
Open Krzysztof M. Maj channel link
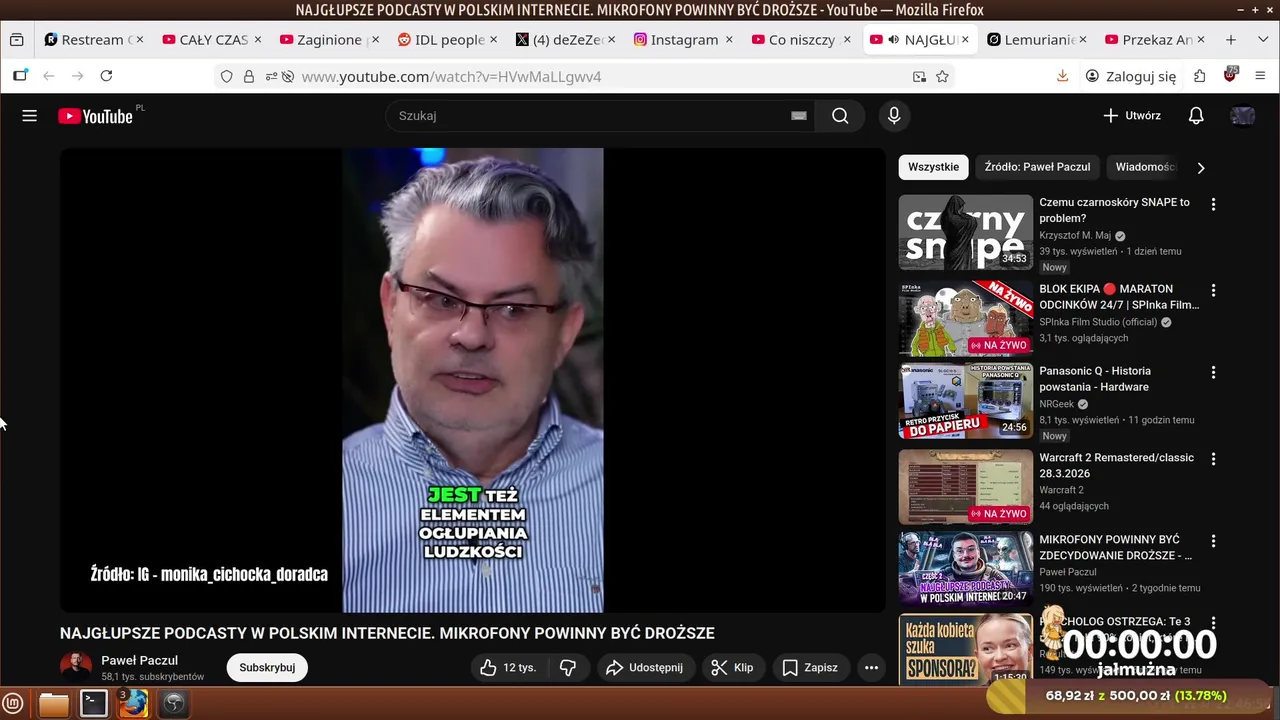coord(1075,236)
